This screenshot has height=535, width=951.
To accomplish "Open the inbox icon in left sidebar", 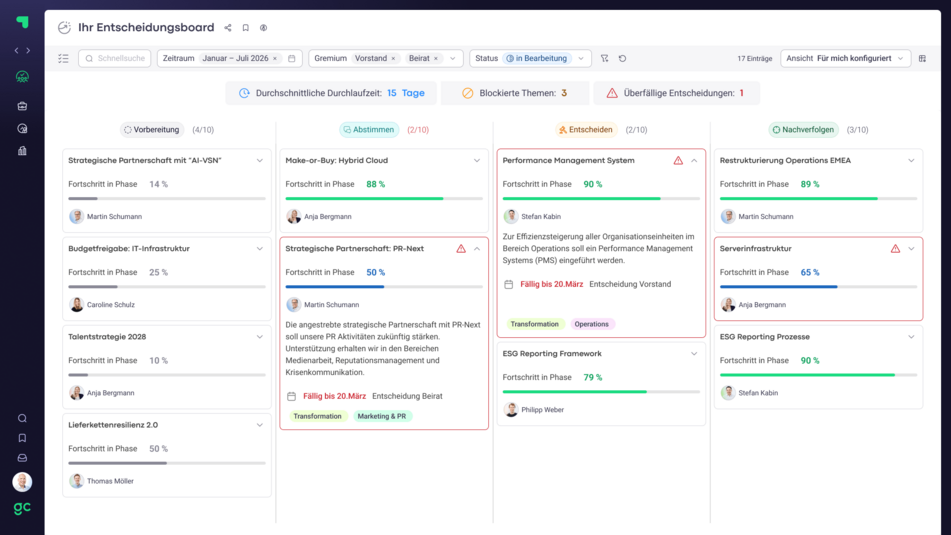I will point(22,458).
